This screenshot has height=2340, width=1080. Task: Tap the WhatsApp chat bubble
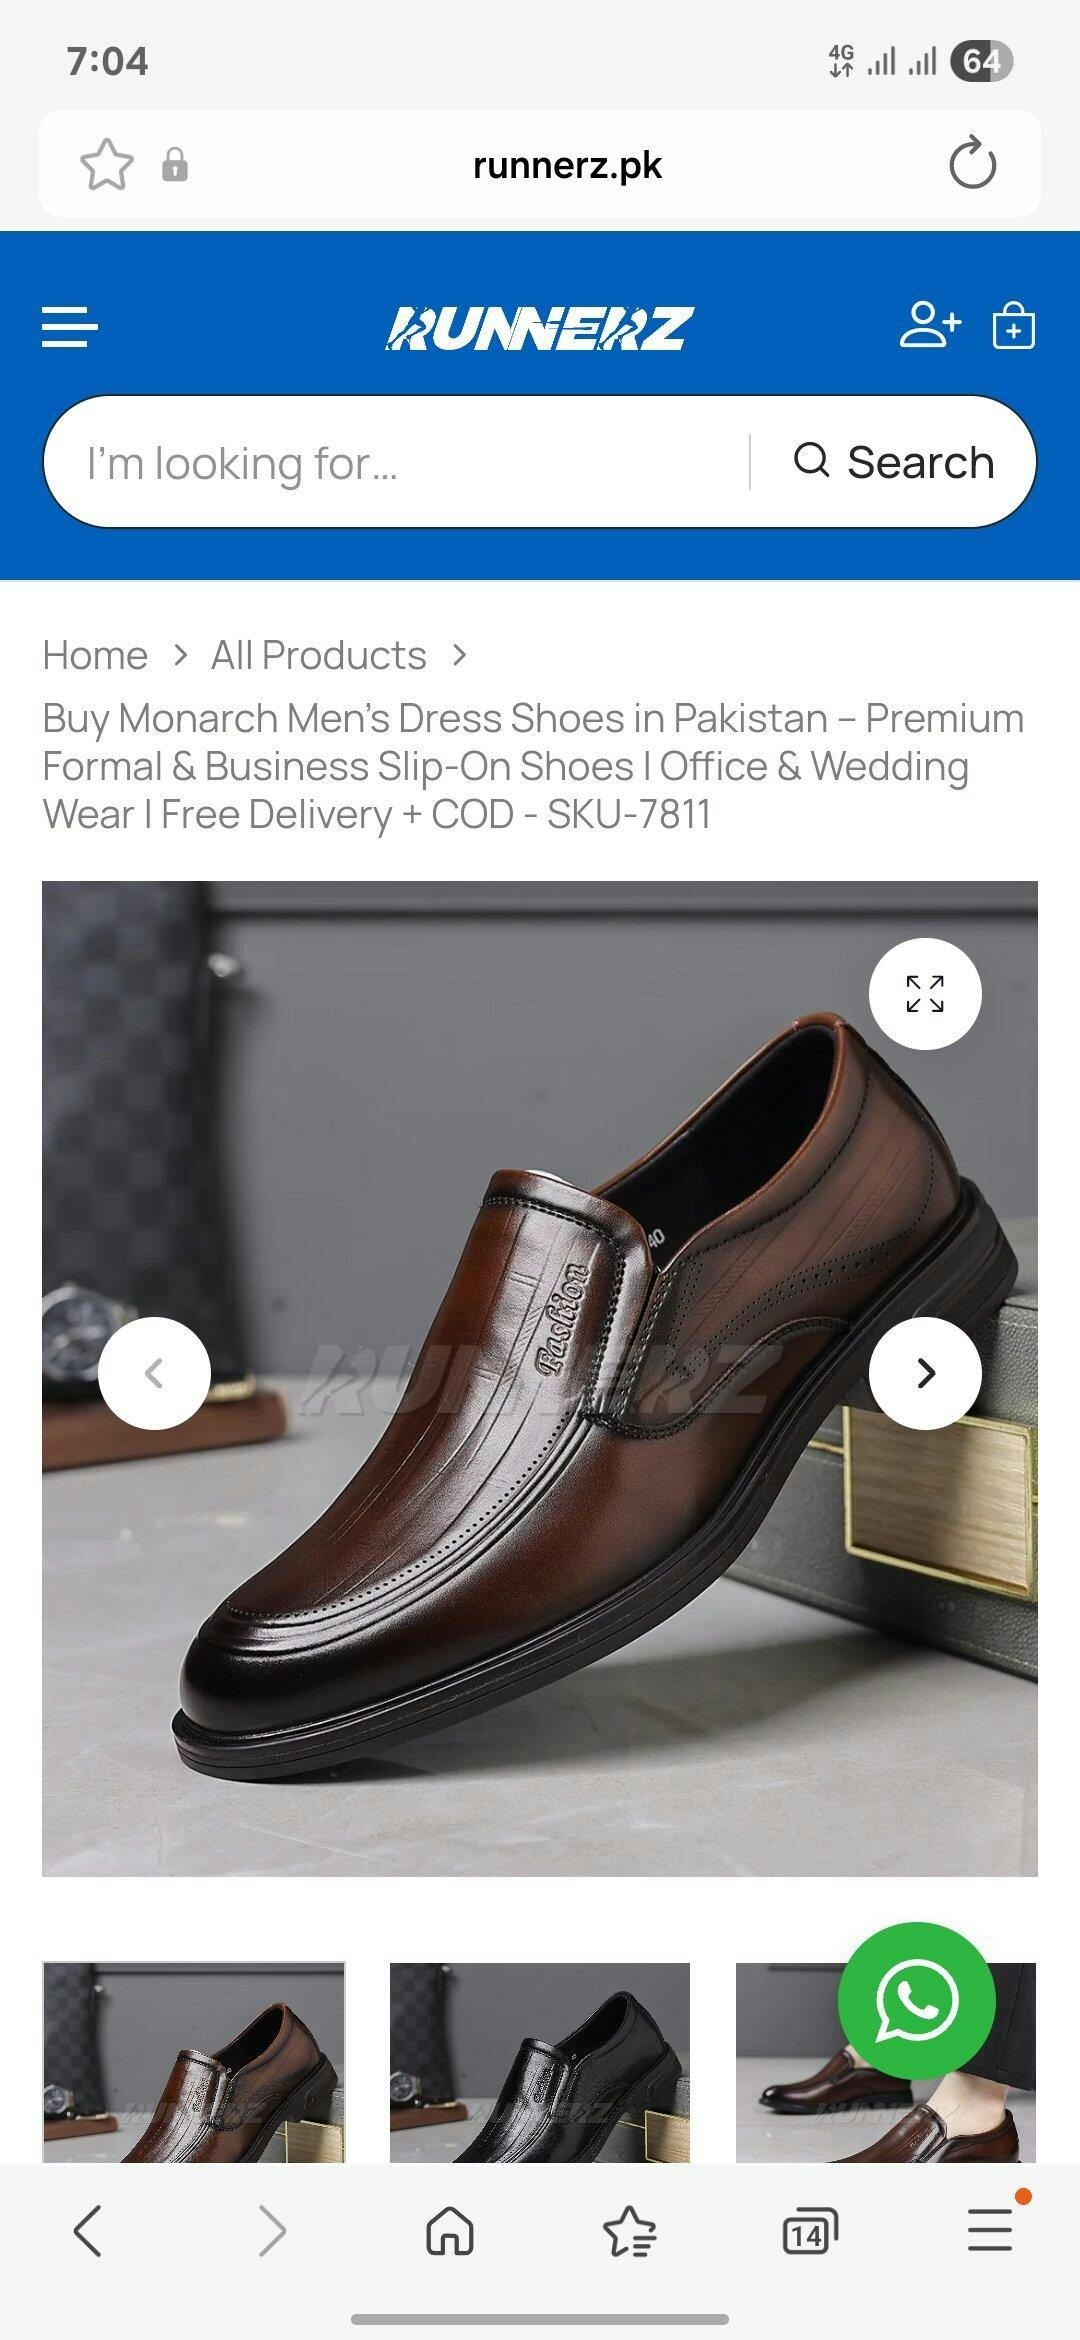[916, 2001]
